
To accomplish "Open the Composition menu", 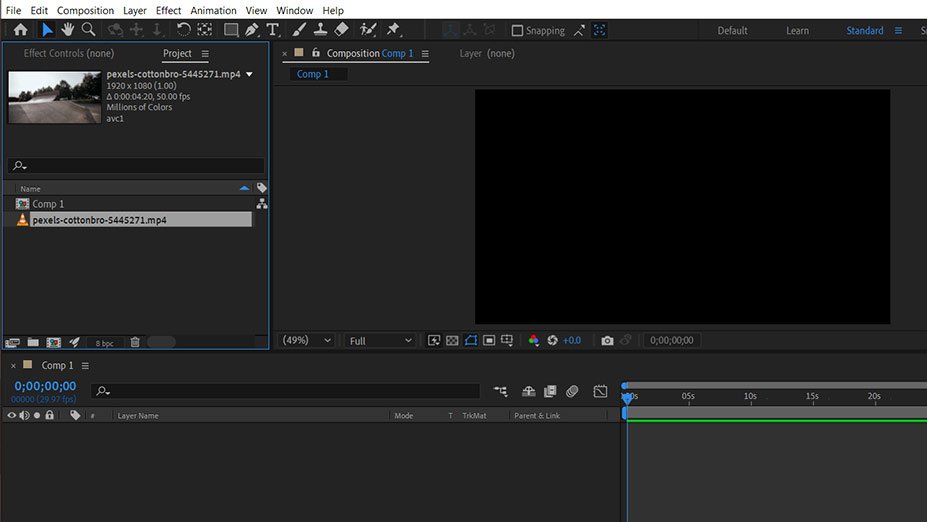I will click(x=85, y=10).
